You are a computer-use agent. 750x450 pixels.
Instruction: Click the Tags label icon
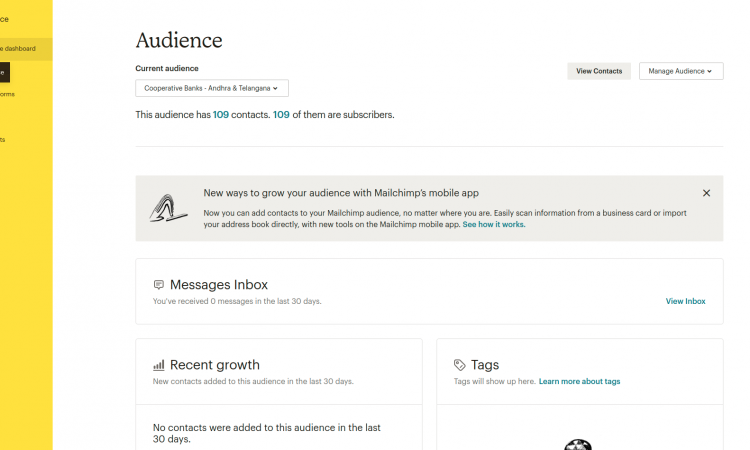click(459, 365)
